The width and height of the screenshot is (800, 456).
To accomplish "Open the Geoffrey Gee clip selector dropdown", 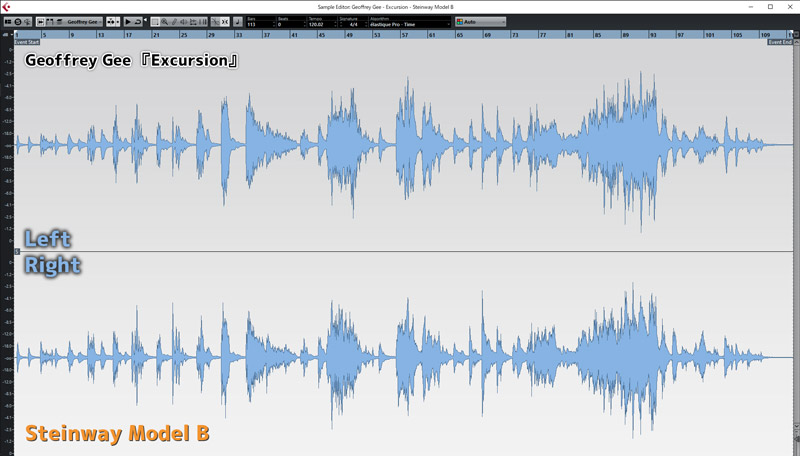I will click(x=84, y=22).
